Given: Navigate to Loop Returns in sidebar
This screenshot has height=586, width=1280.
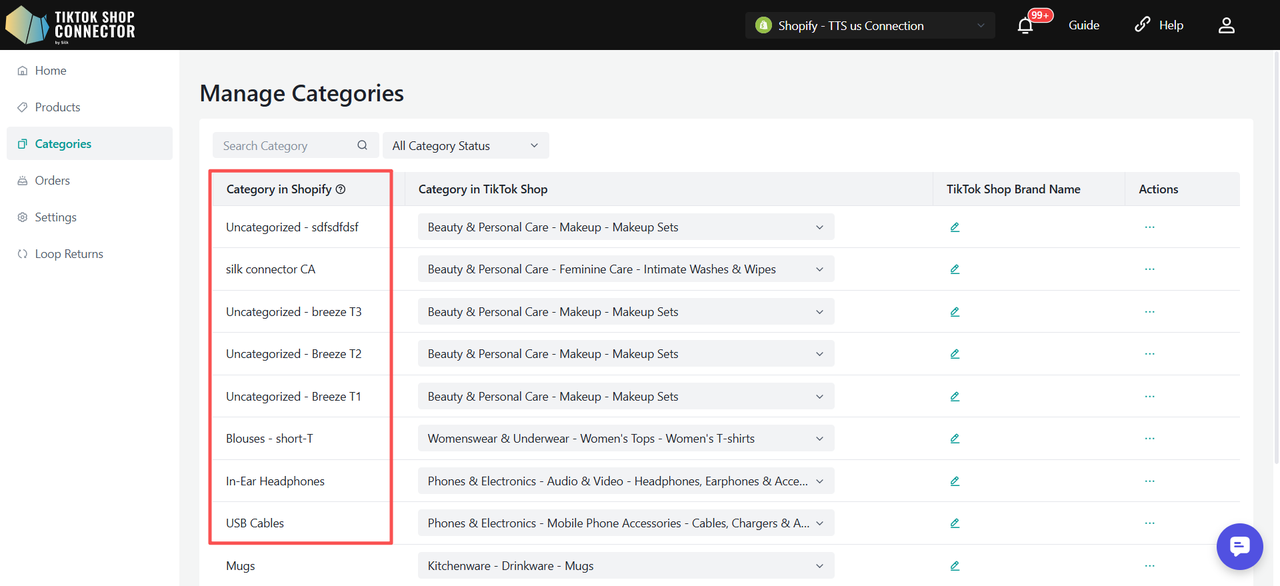Looking at the screenshot, I should (x=68, y=254).
